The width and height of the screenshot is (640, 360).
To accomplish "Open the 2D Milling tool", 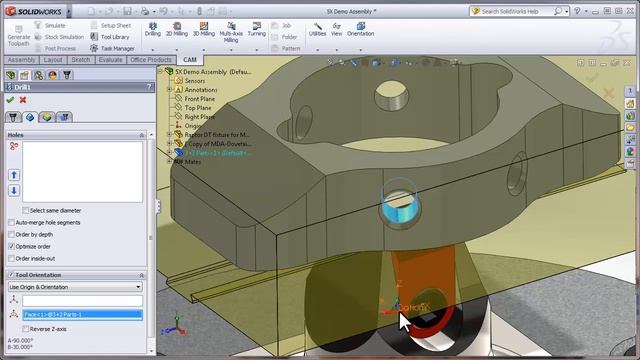I will coord(177,30).
